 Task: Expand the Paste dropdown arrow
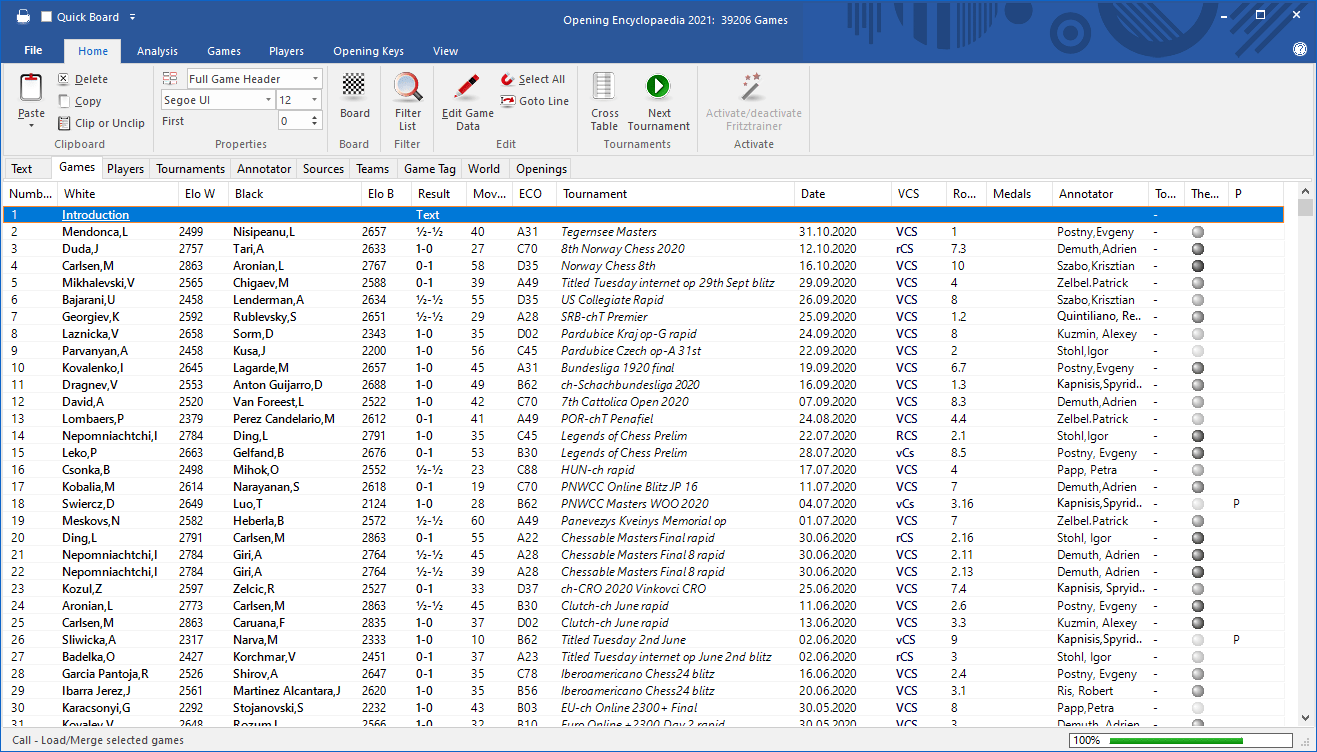(x=31, y=126)
